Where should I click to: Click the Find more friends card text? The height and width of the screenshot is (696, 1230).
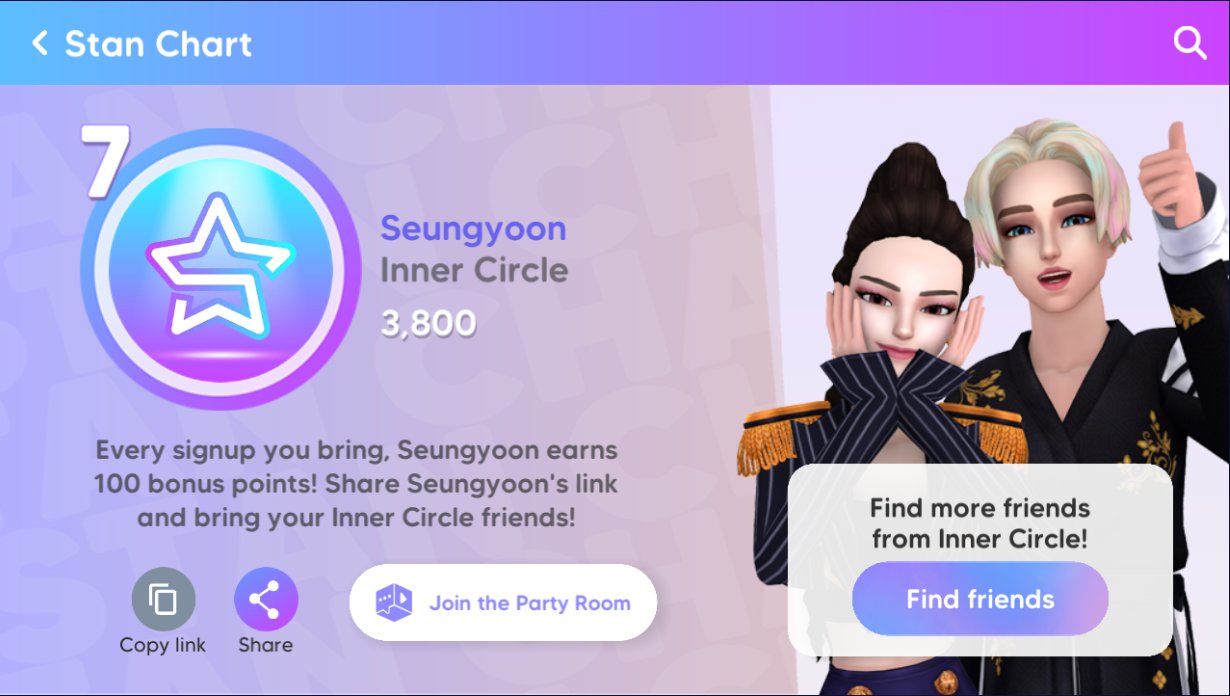(980, 523)
